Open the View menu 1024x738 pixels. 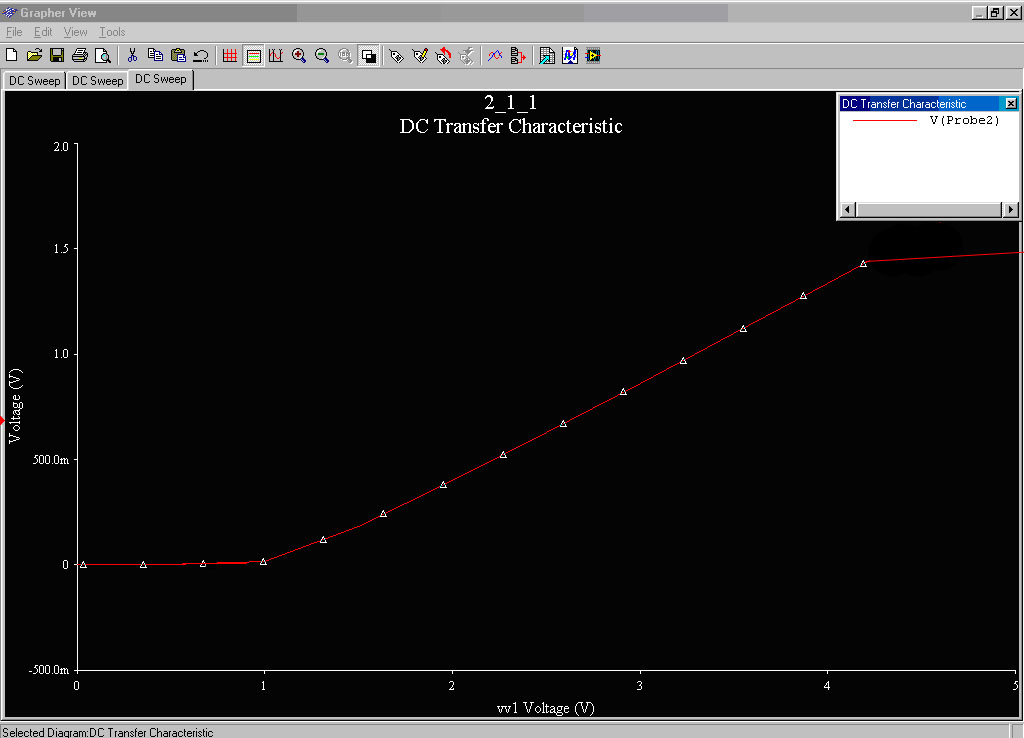[x=75, y=32]
